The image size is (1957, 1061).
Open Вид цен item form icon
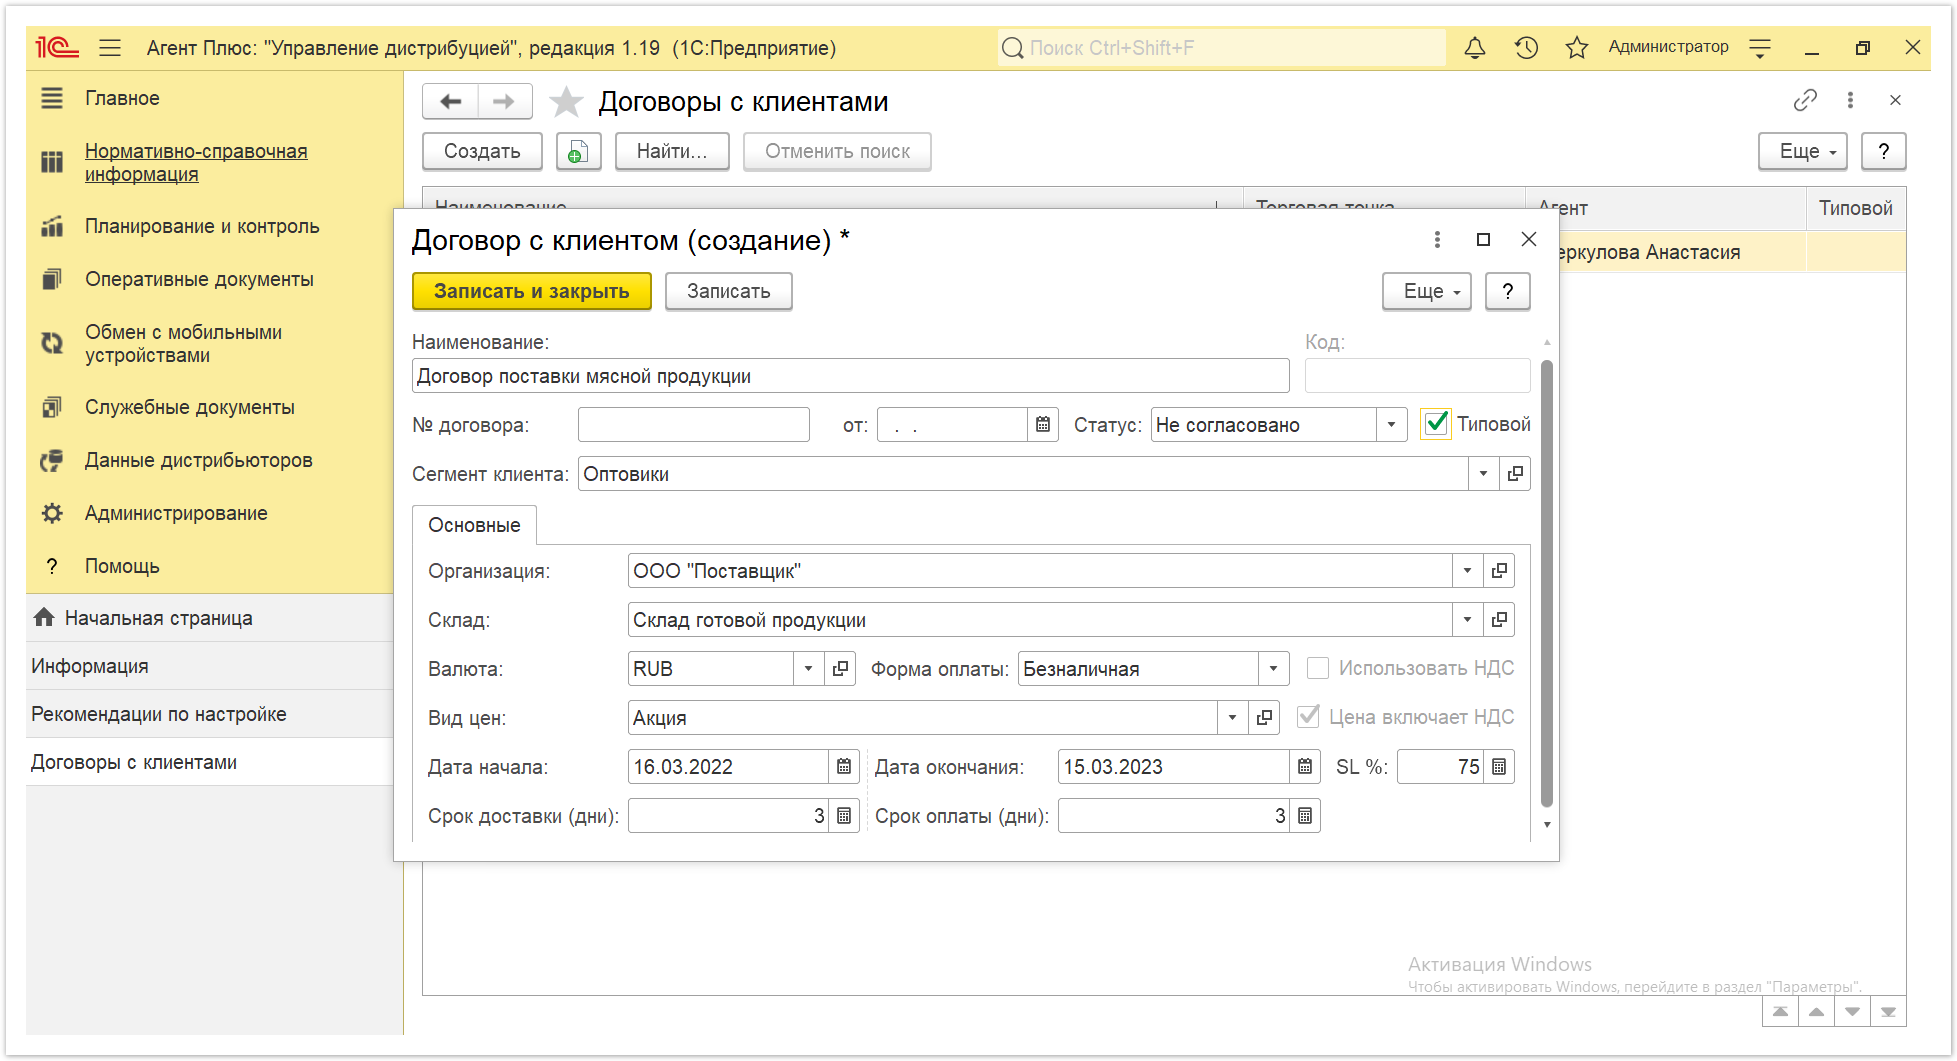coord(1264,717)
